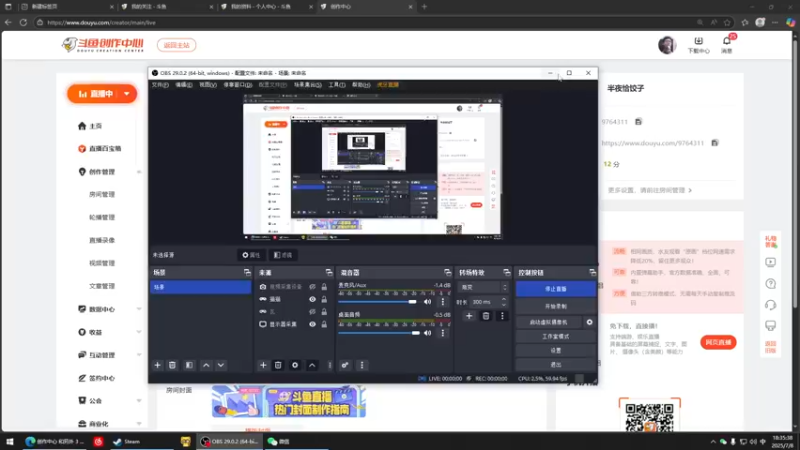800x450 pixels.
Task: Add a new scene transition with the plus icon
Action: (x=469, y=316)
